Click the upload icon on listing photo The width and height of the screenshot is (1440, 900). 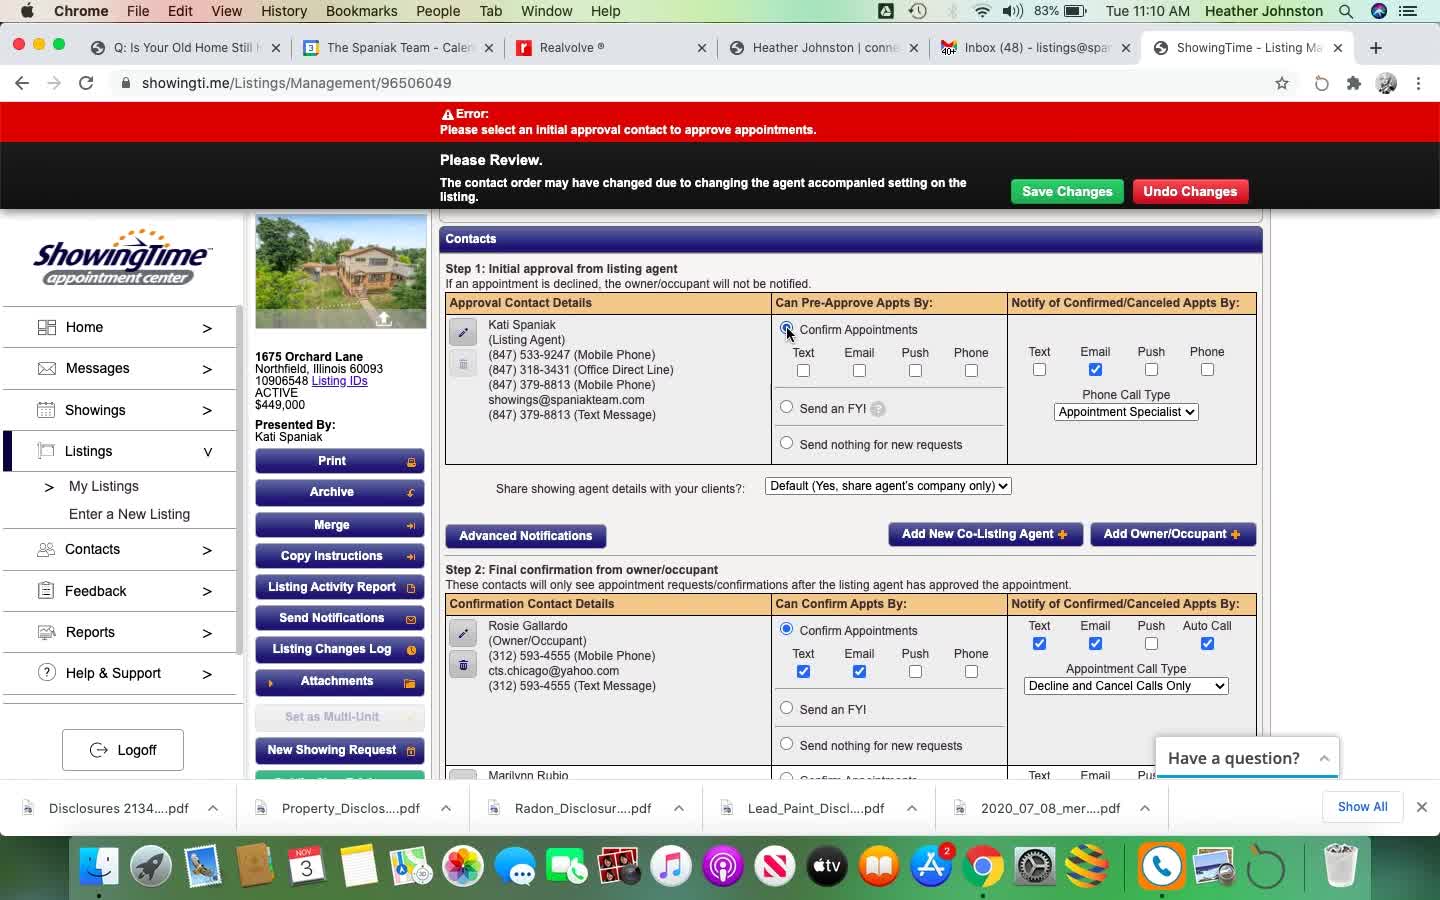[383, 318]
